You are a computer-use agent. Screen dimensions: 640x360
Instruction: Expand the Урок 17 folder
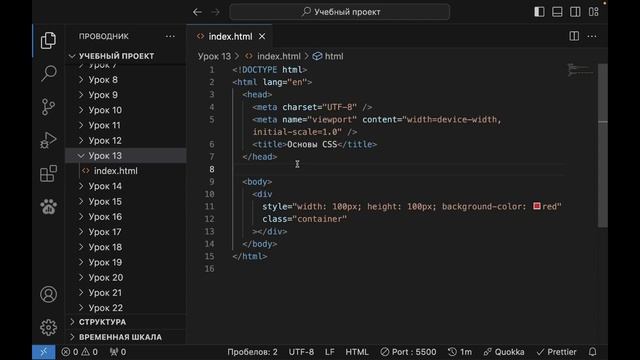click(126, 232)
